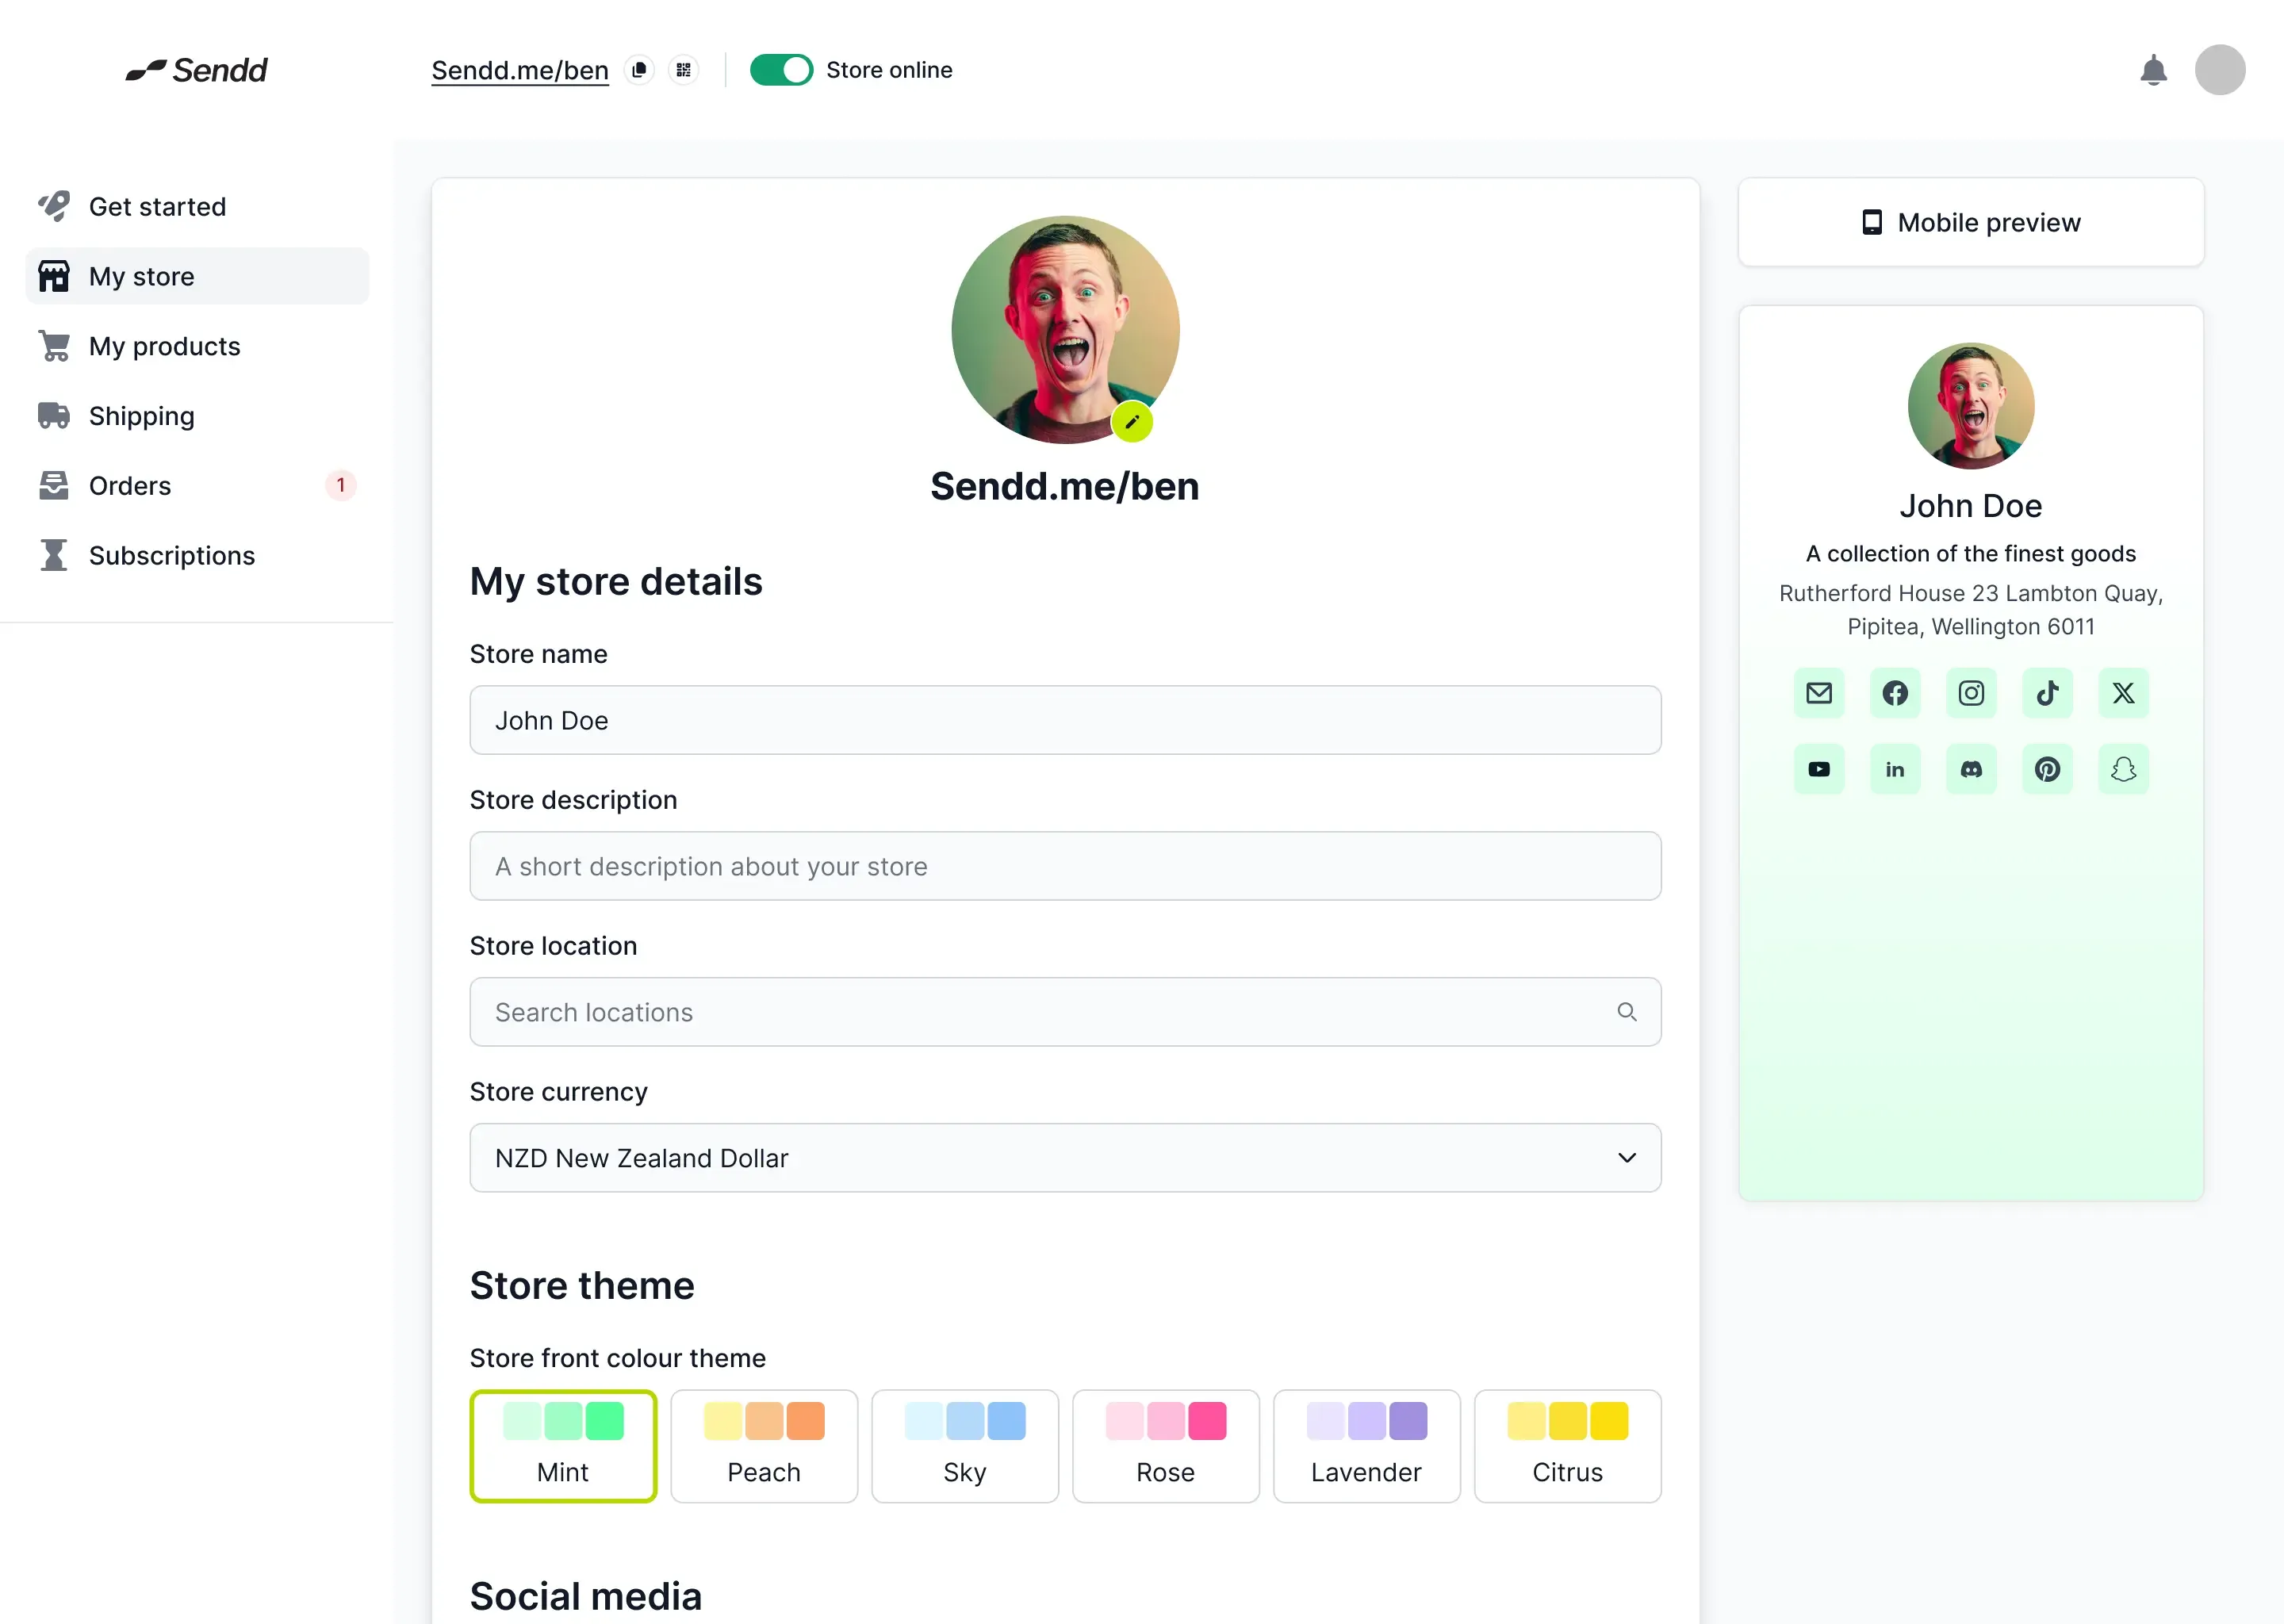Click the TikTok icon in mobile preview
This screenshot has width=2284, height=1624.
click(x=2047, y=693)
